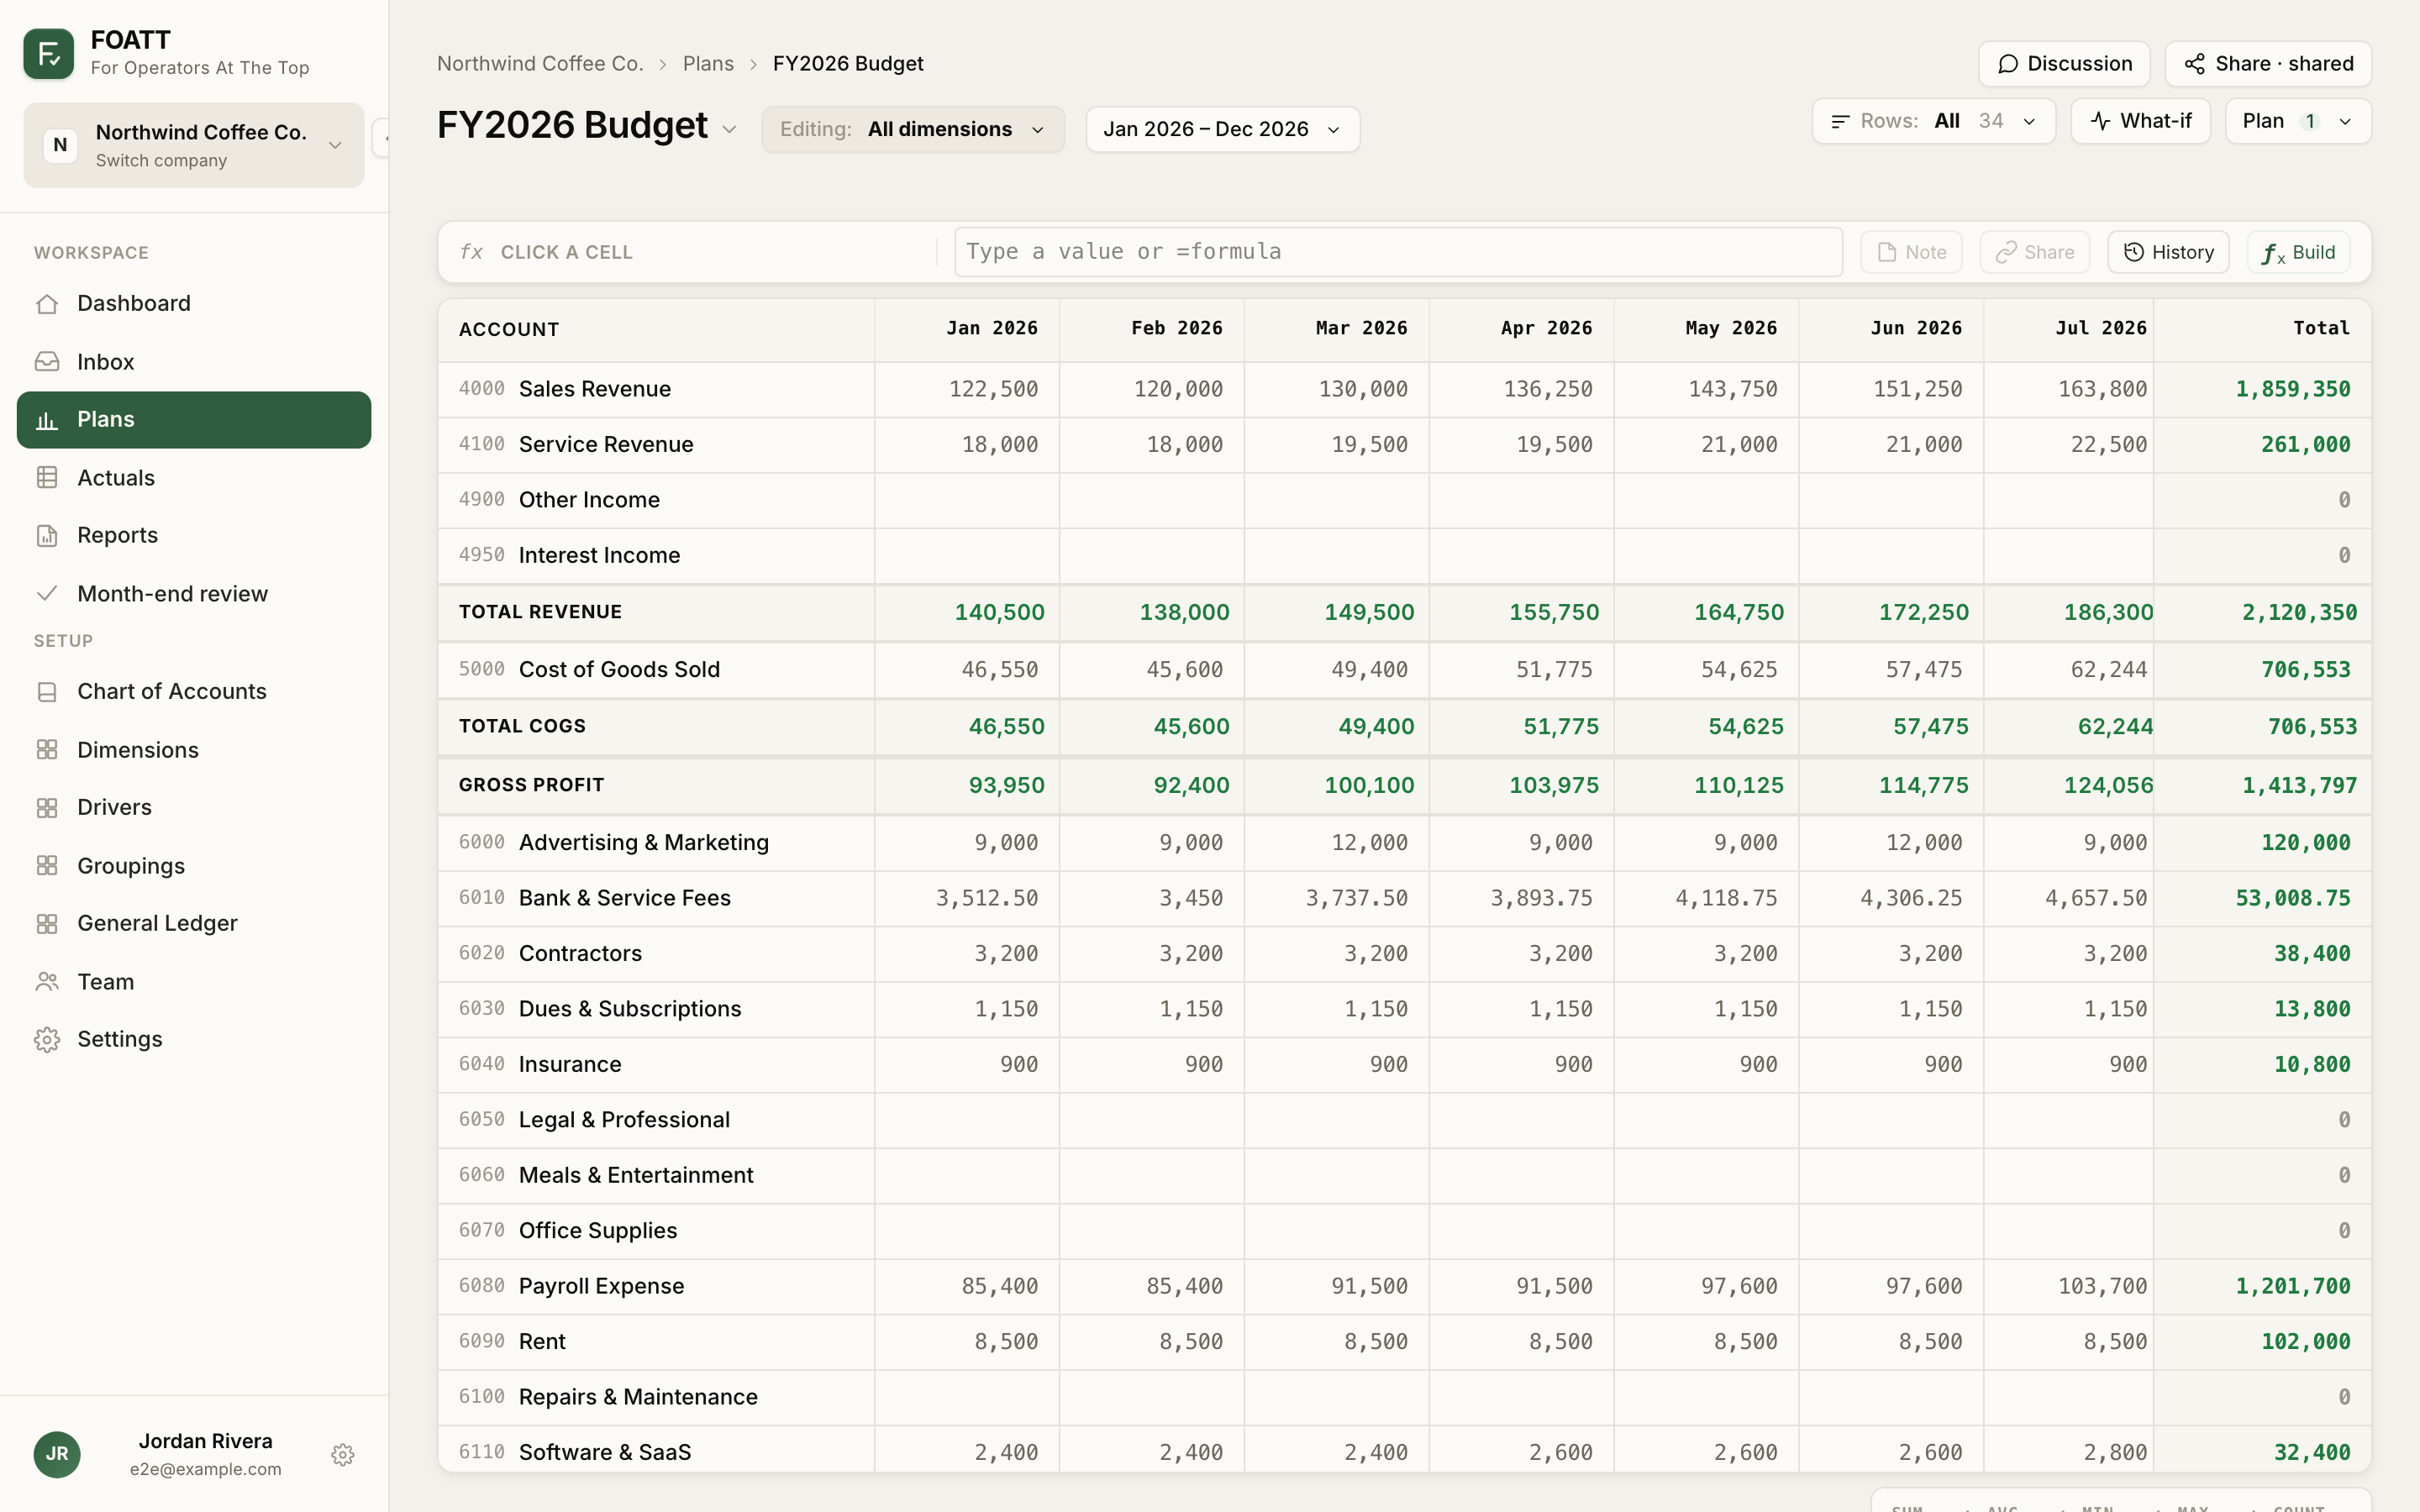Click the Actuals table icon
The width and height of the screenshot is (2420, 1512).
tap(47, 478)
